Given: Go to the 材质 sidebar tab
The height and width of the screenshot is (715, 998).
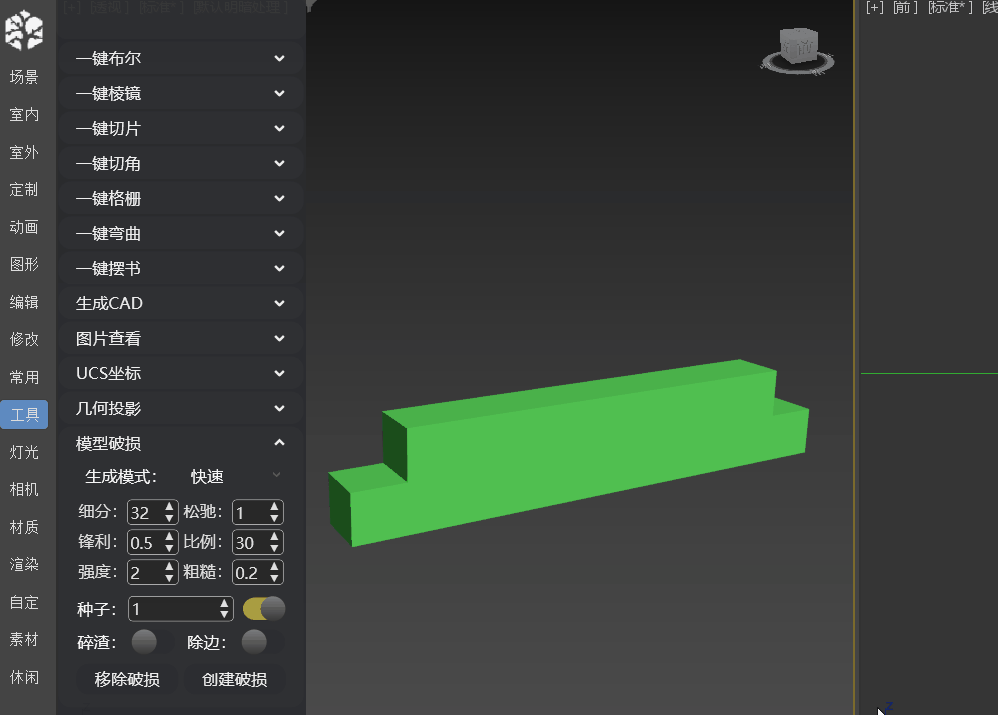Looking at the screenshot, I should coord(24,527).
